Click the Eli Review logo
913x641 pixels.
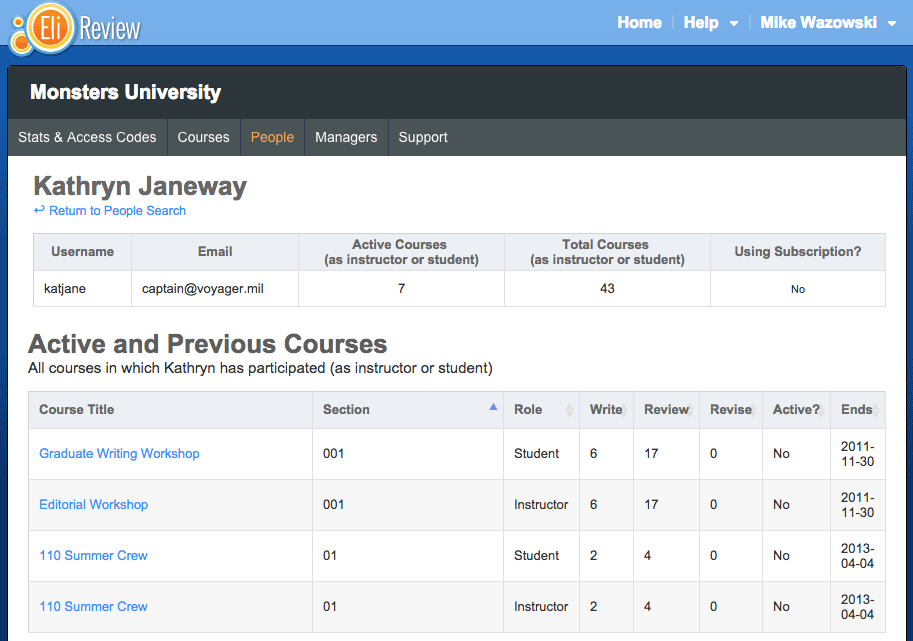[x=76, y=29]
